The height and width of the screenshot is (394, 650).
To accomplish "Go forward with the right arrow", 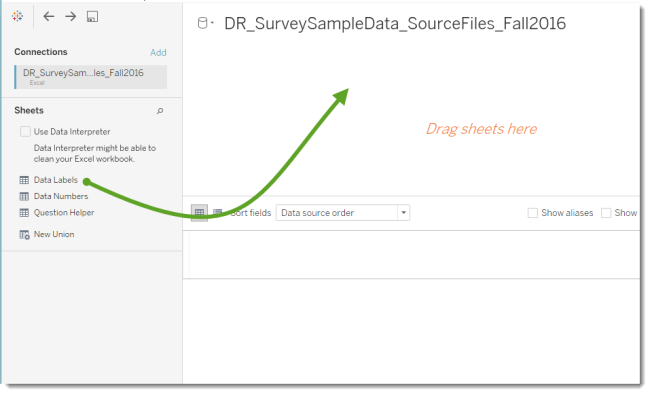I will [x=71, y=17].
